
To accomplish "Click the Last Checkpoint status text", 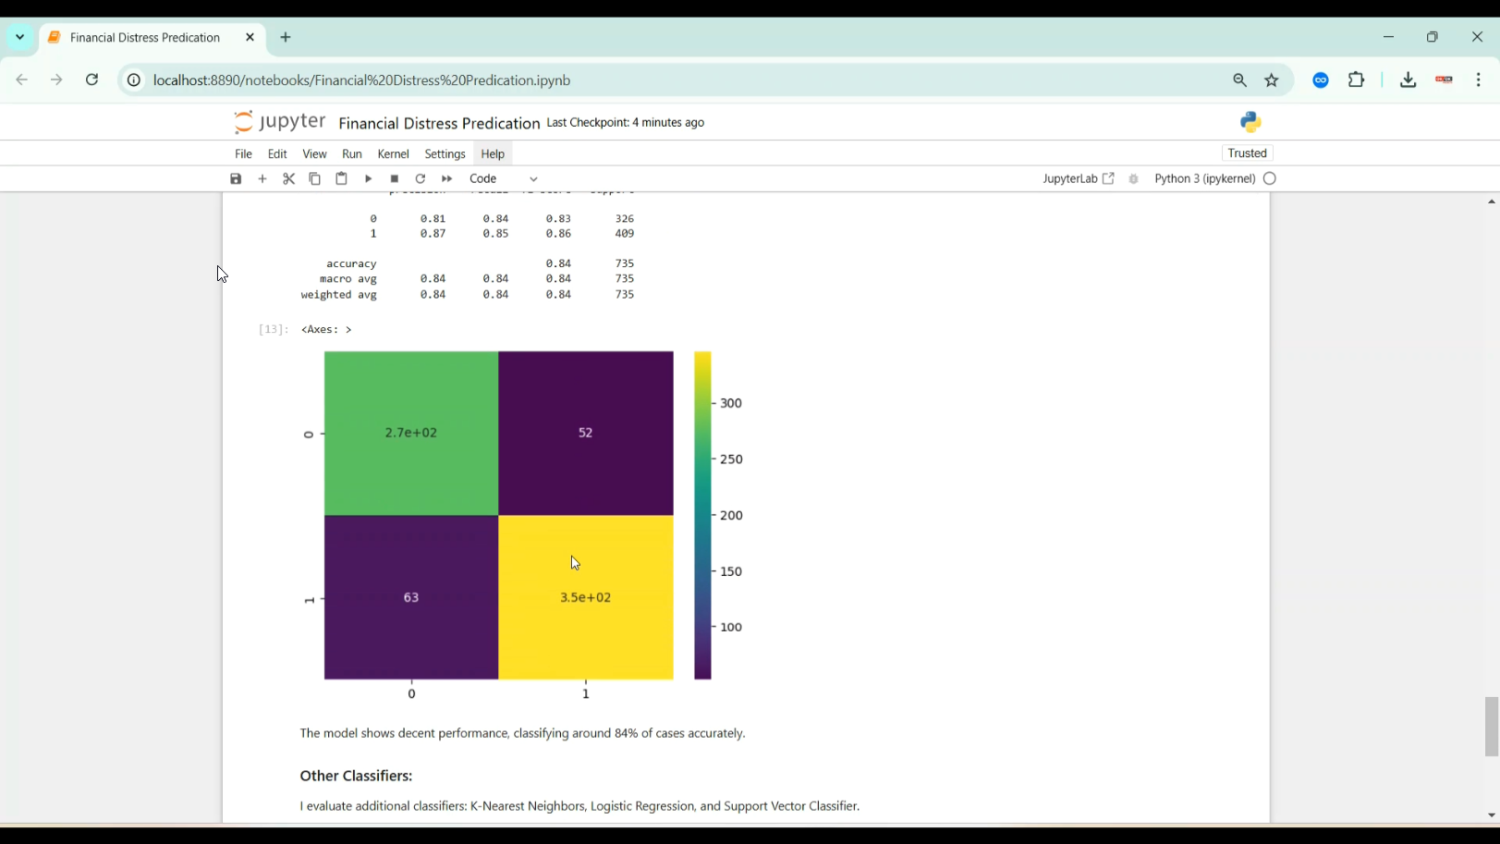I will click(x=626, y=123).
